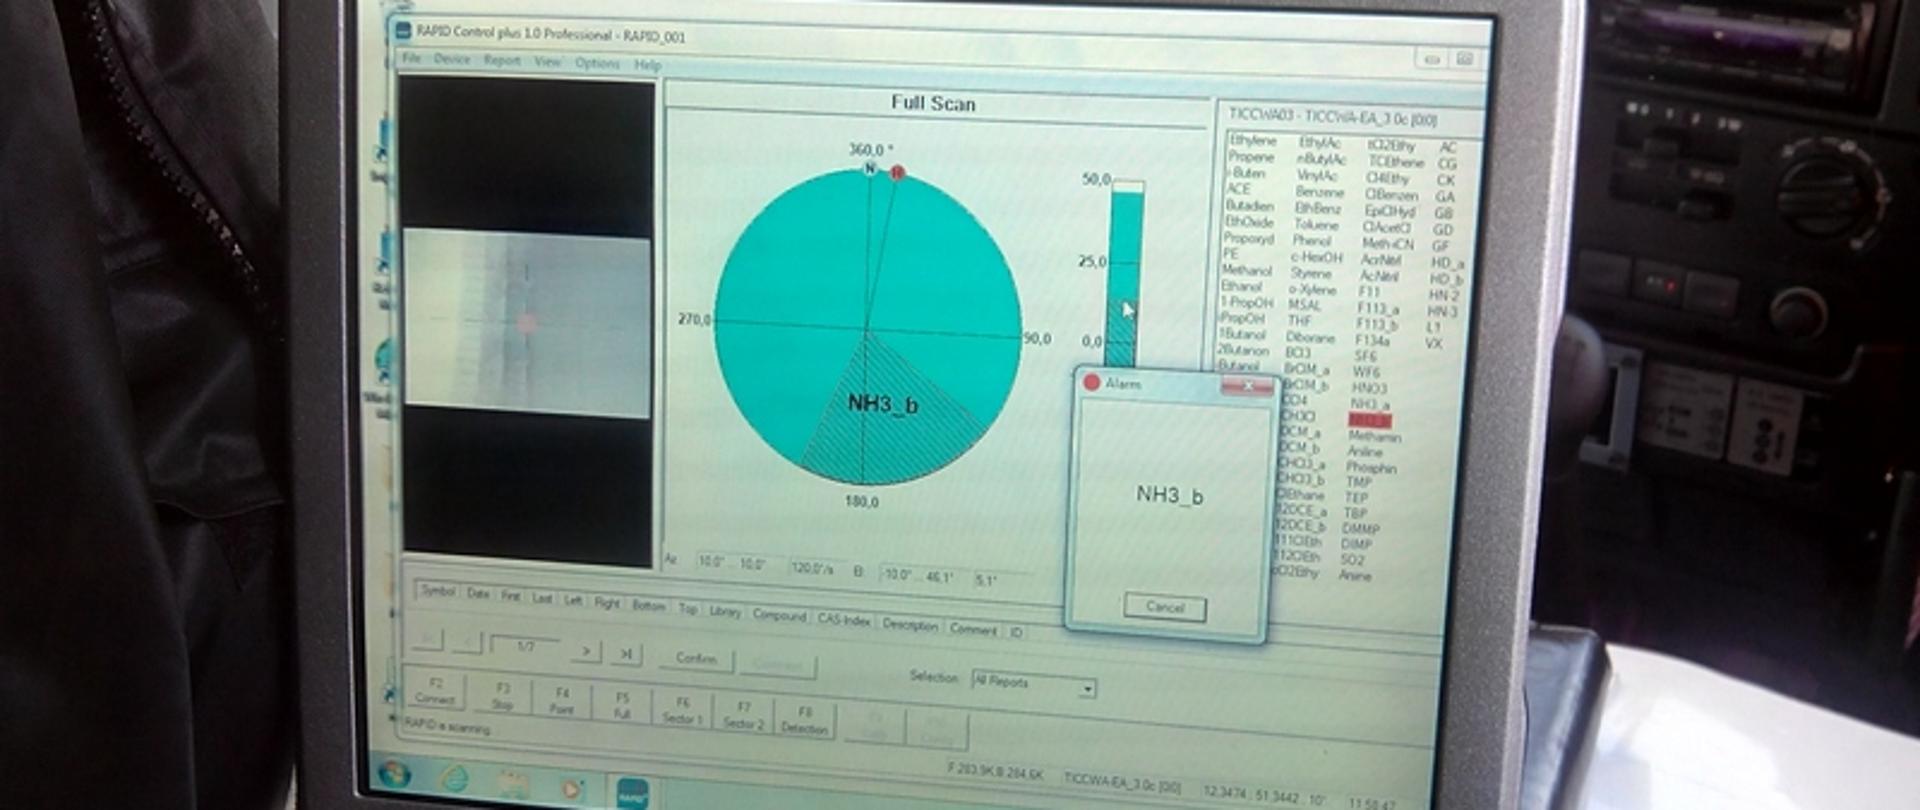The width and height of the screenshot is (1920, 810).
Task: Select the highlighted red NH3_b list entry
Action: click(x=1369, y=420)
